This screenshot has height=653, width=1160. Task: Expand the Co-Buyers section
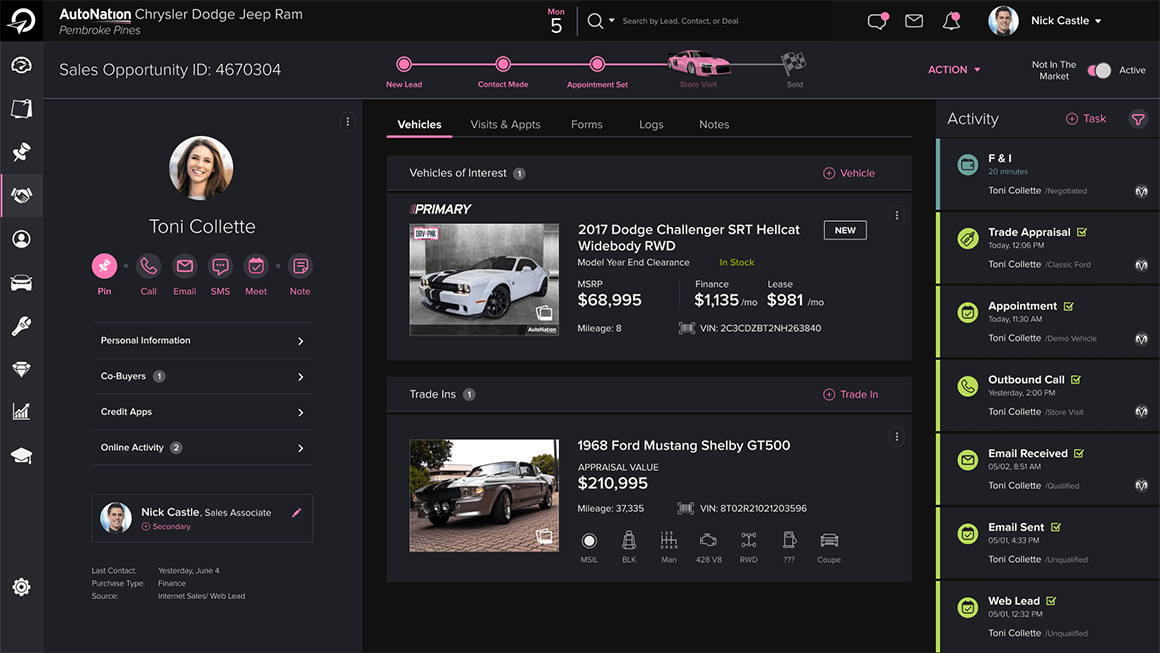(202, 376)
